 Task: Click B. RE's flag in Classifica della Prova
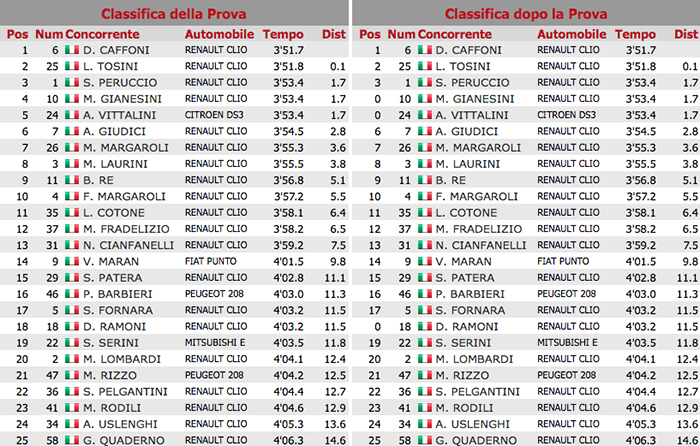pos(72,180)
